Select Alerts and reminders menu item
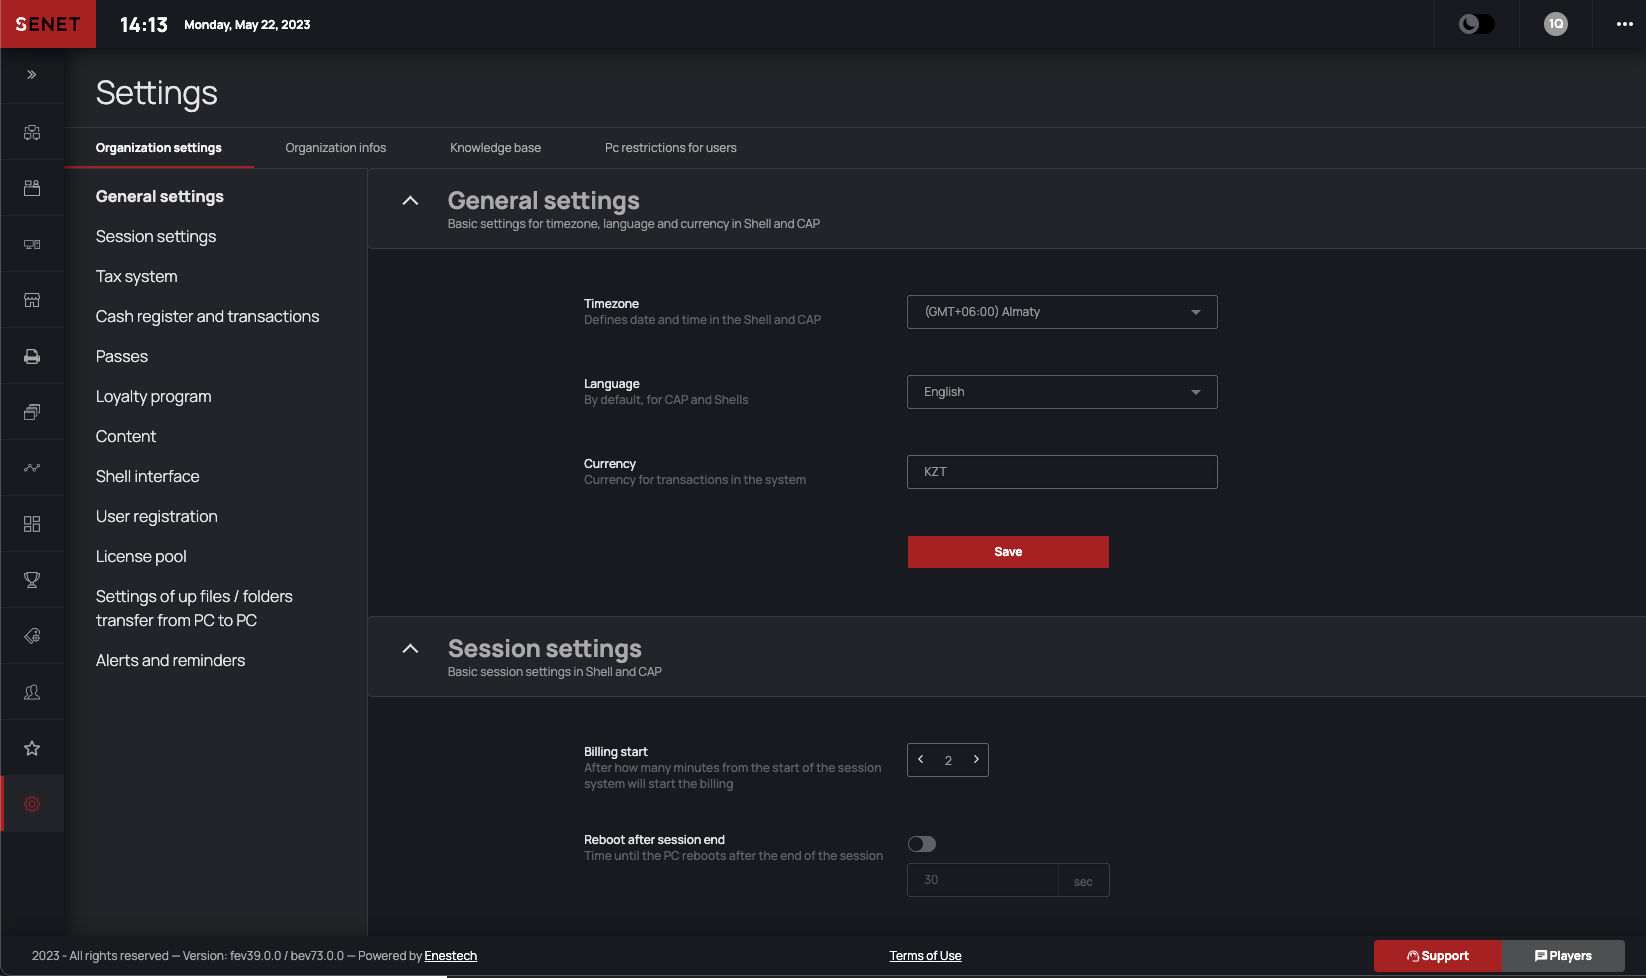Screen dimensions: 1646x978 coord(171,661)
